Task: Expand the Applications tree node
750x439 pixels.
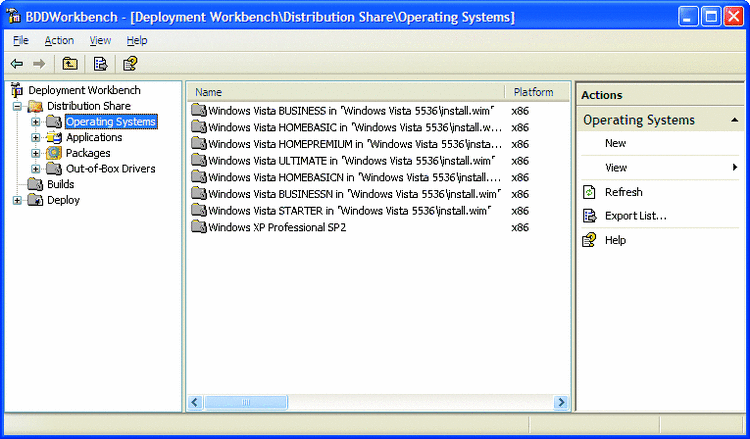Action: (x=35, y=138)
